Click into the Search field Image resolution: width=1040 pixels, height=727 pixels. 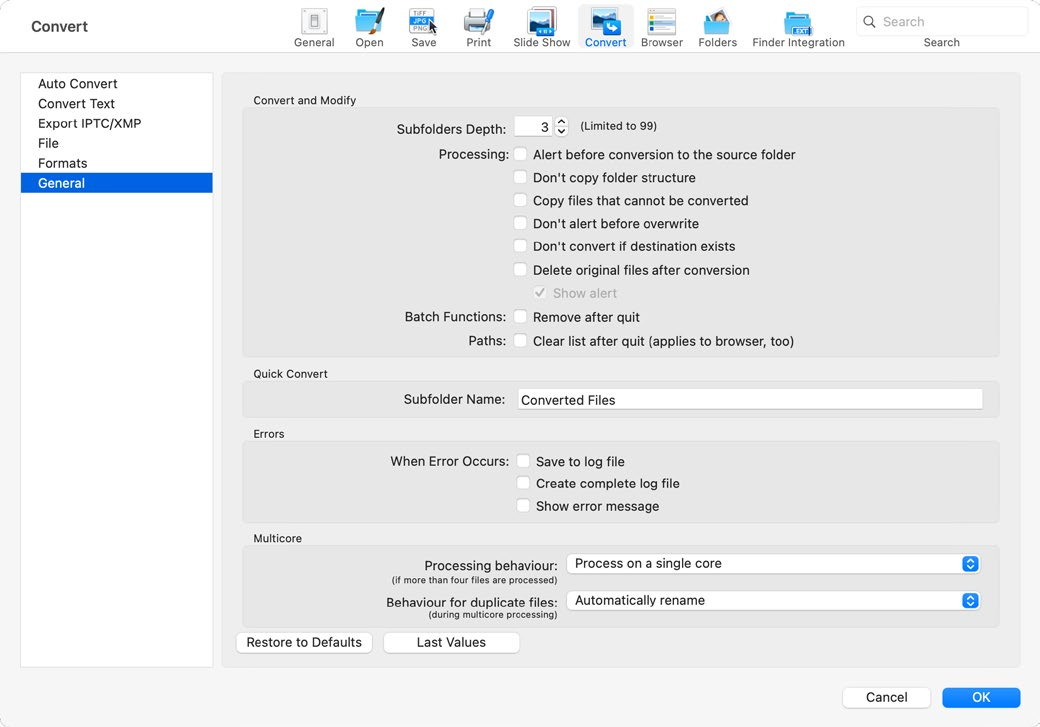942,22
